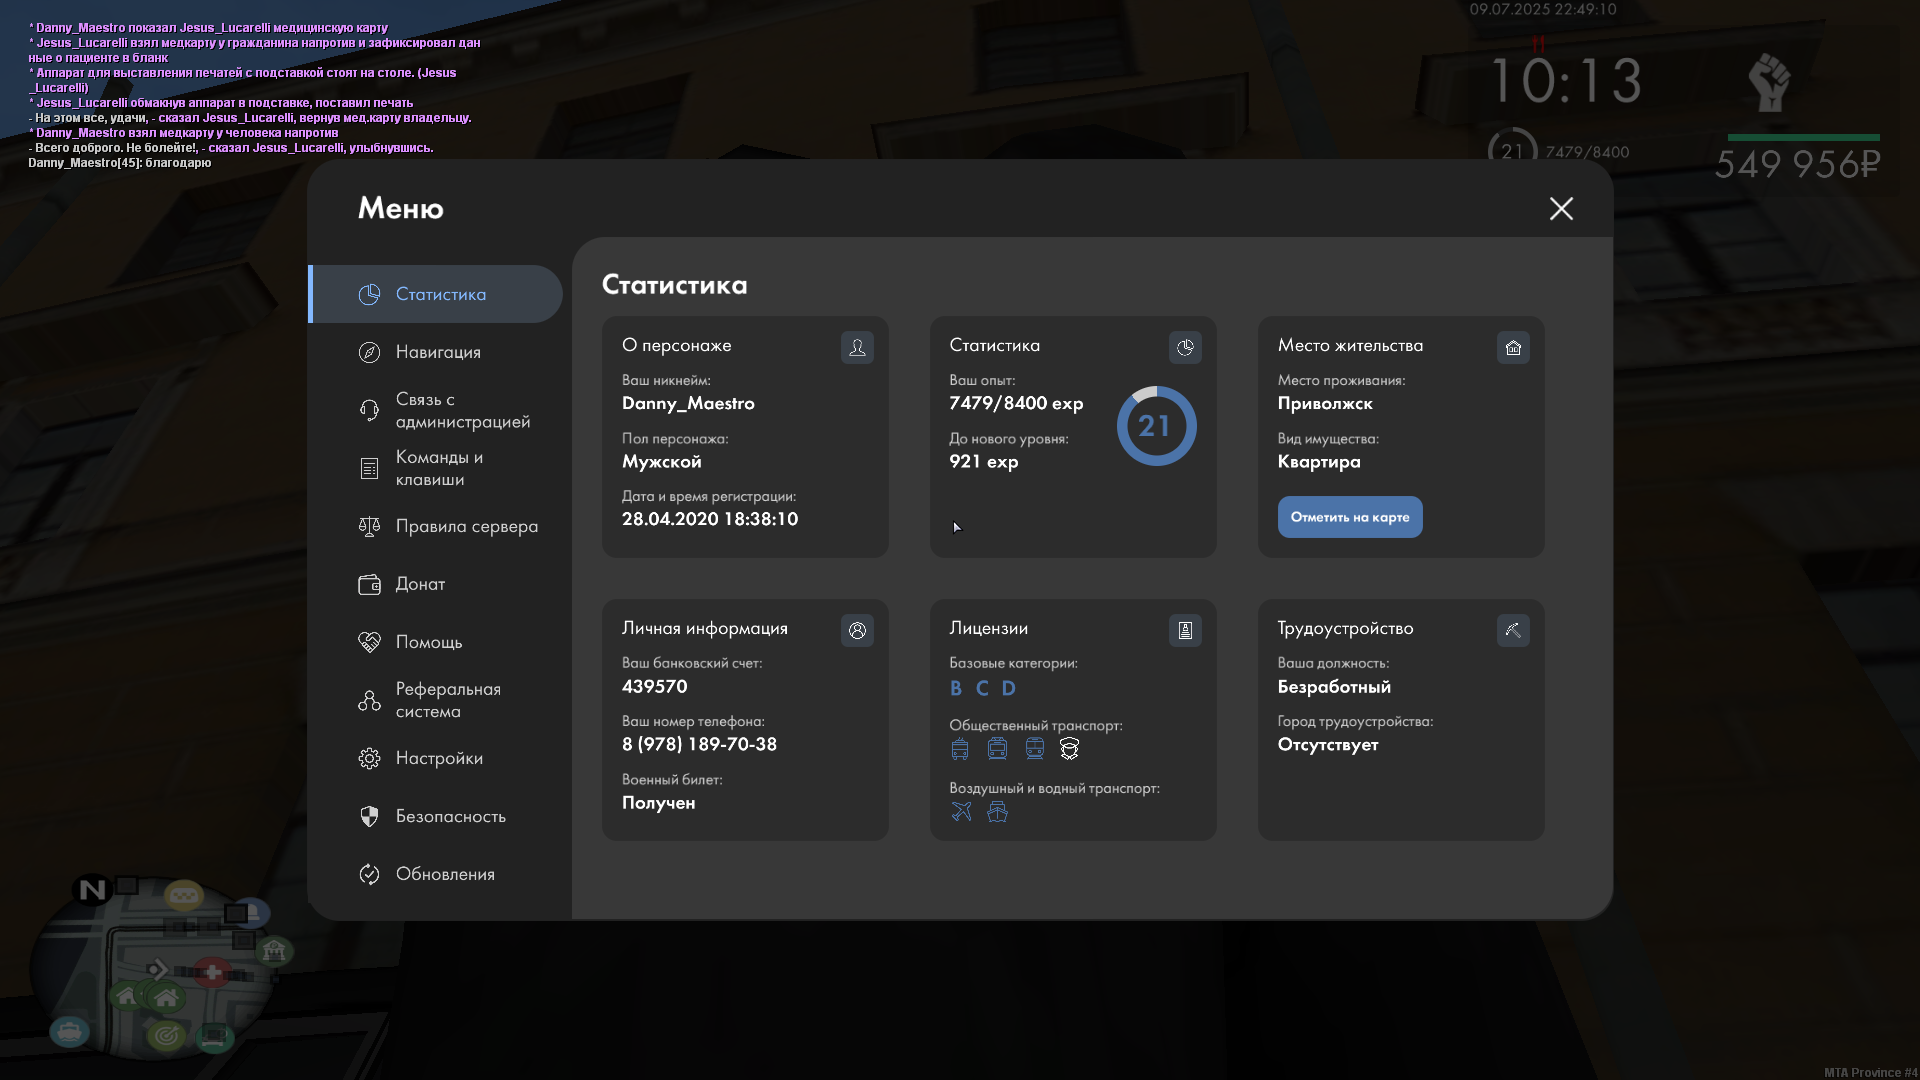The height and width of the screenshot is (1080, 1920).
Task: Click hammer icon on Трудоустройство card
Action: click(x=1513, y=630)
